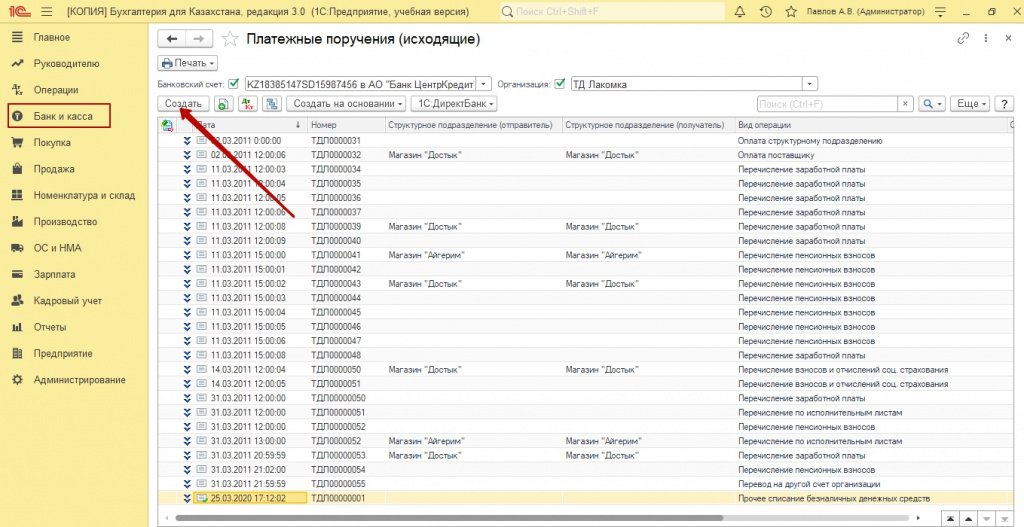Image resolution: width=1024 pixels, height=527 pixels.
Task: Open Кадровый учет section
Action: pyautogui.click(x=67, y=300)
